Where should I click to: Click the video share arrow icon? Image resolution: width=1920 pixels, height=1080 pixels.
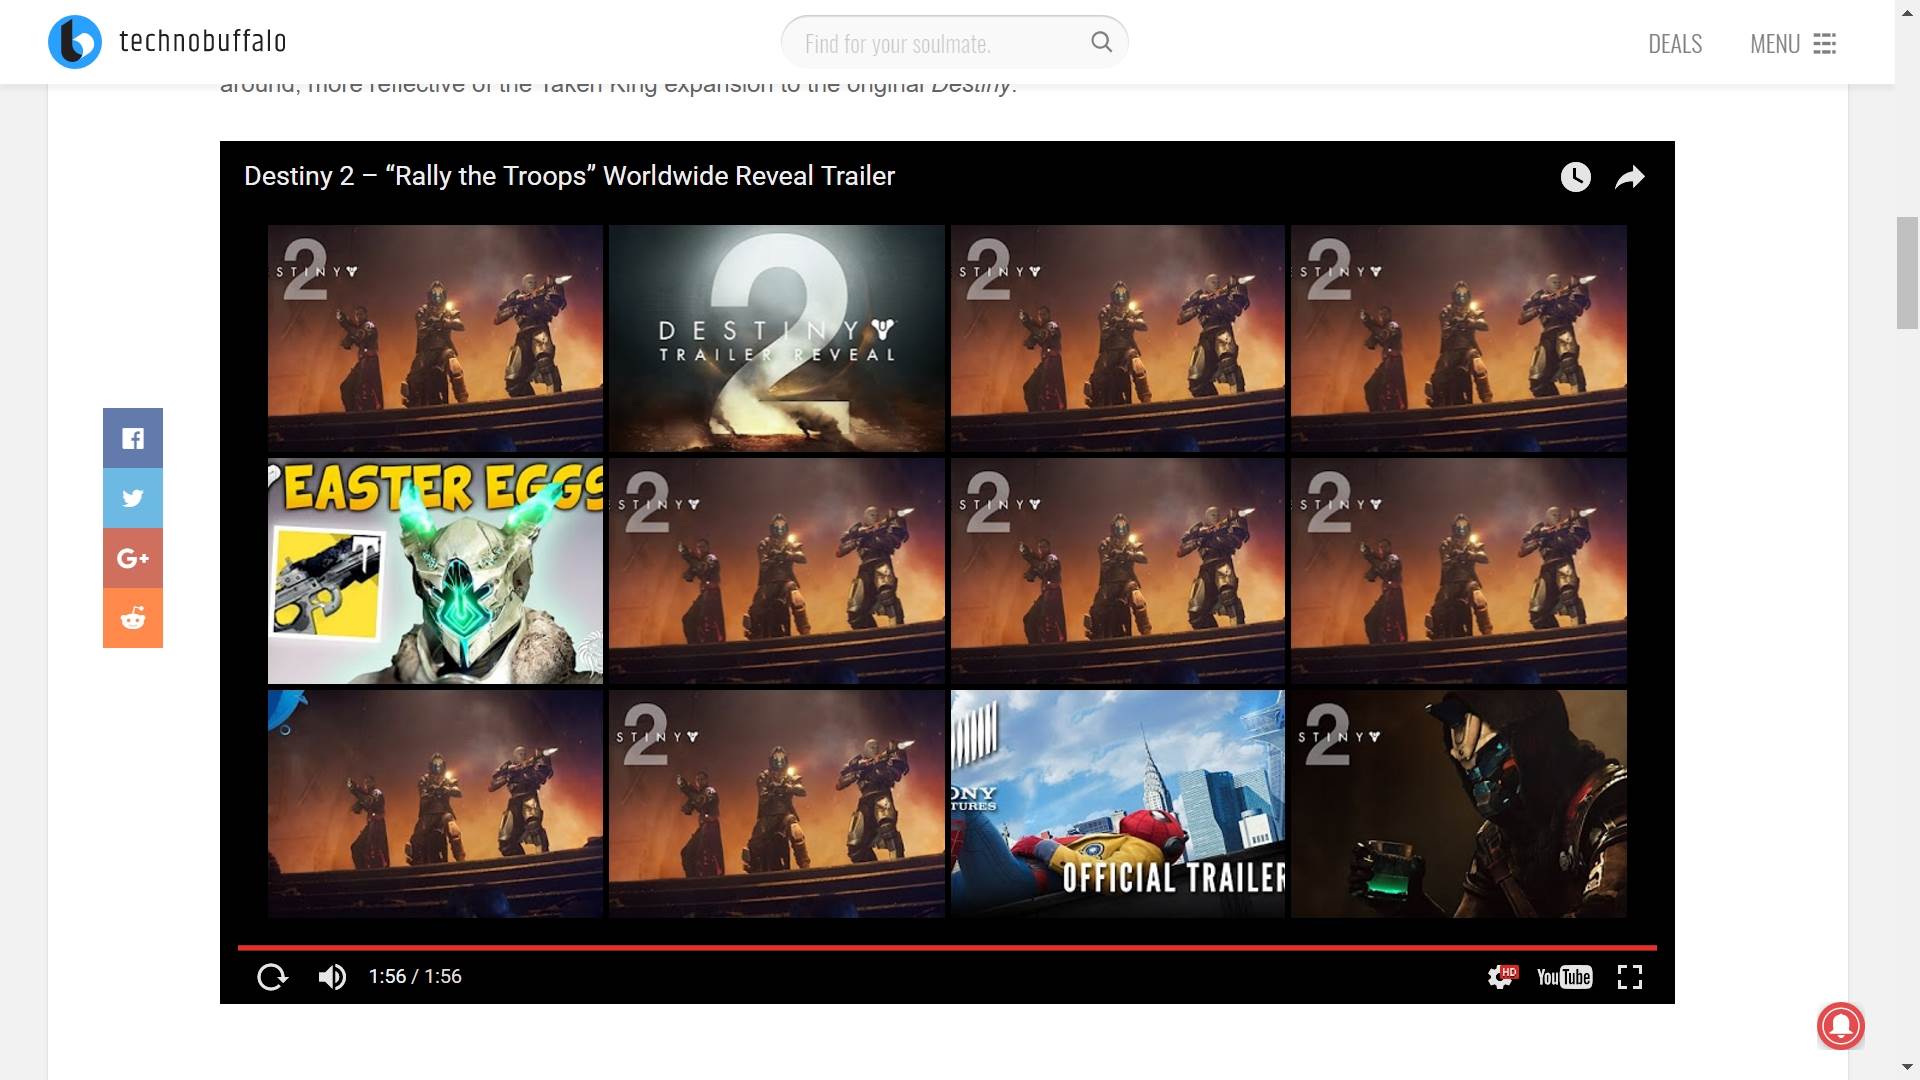1630,177
